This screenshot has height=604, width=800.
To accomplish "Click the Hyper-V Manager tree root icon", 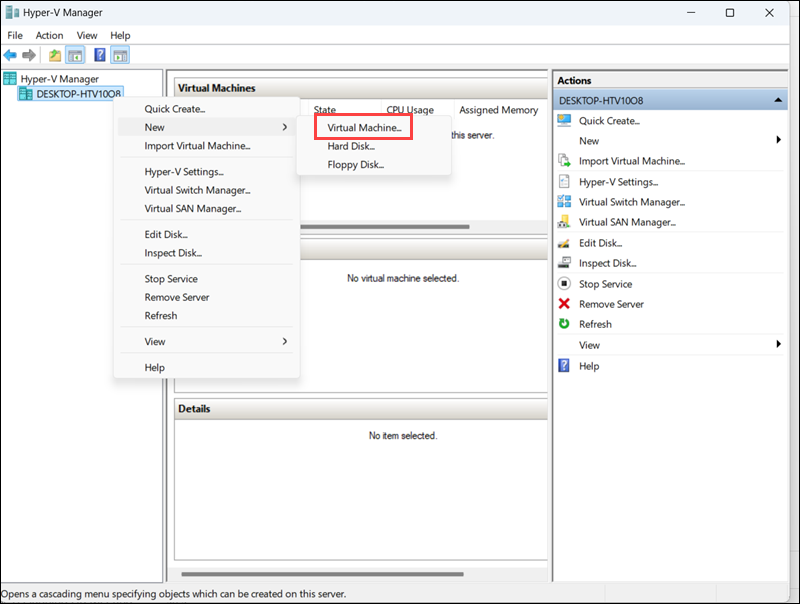I will coord(10,79).
